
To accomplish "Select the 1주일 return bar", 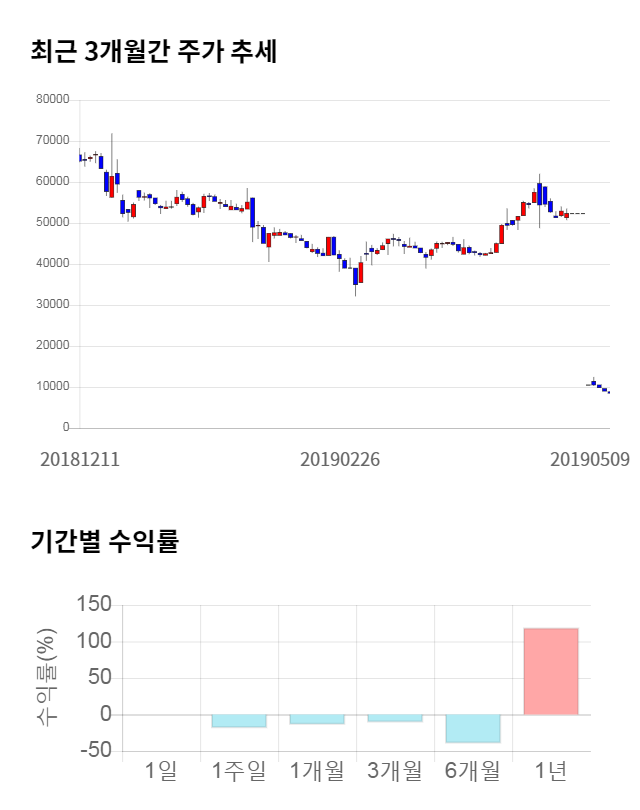I will click(238, 721).
